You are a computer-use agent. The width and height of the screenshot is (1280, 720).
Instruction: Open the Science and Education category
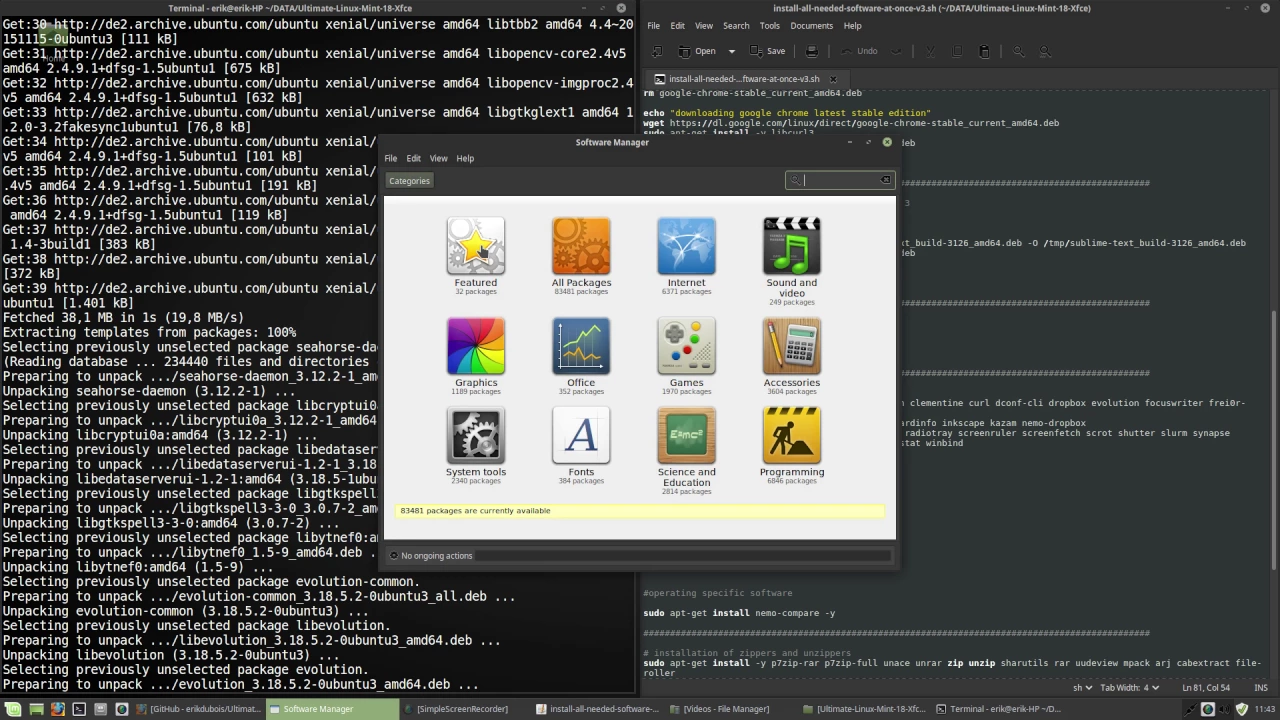686,450
